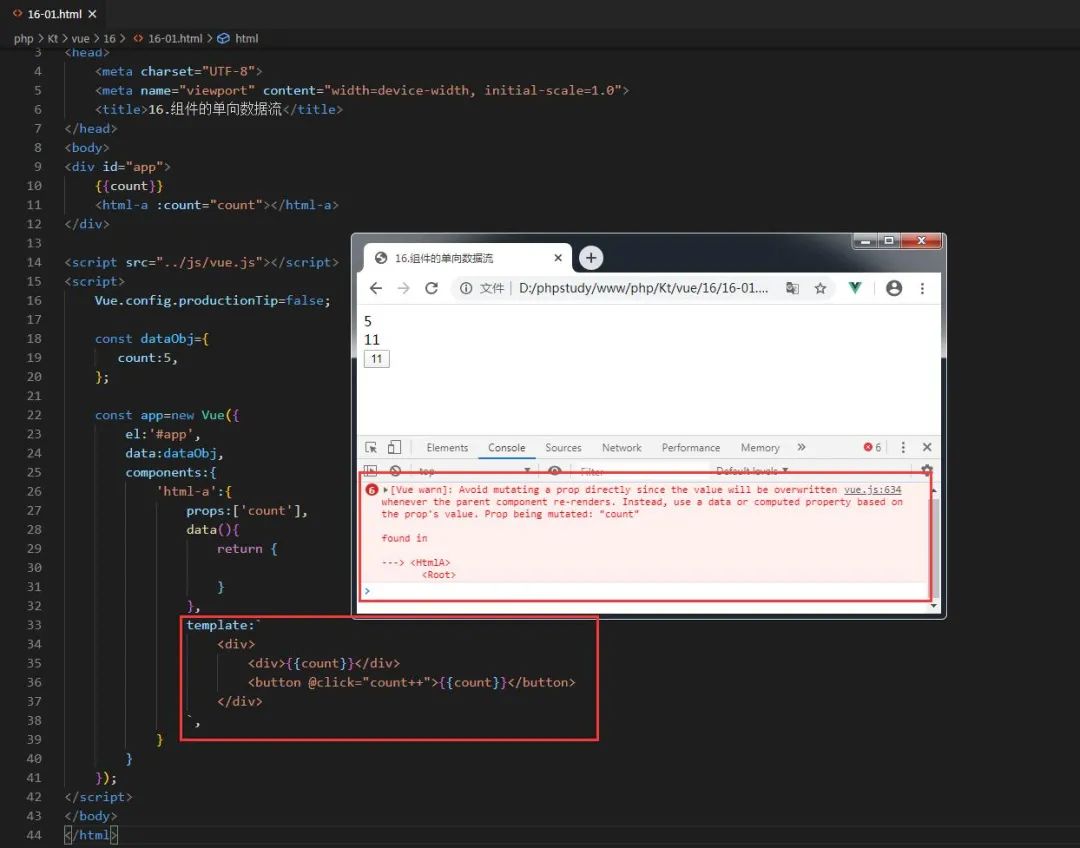Click line number 33 in editor gutter
This screenshot has height=848, width=1080.
click(34, 625)
